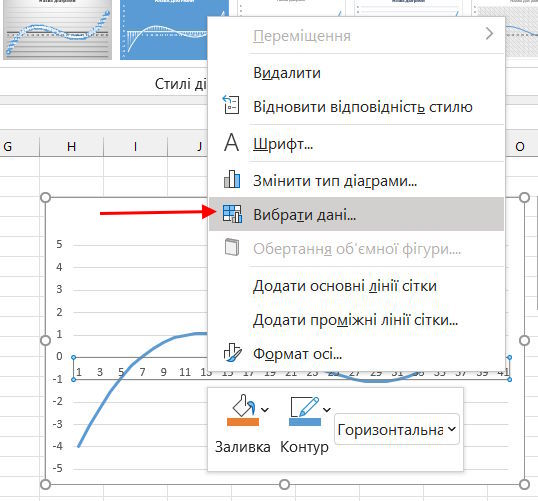Click the Заливка fill bucket icon
The width and height of the screenshot is (538, 501).
243,410
